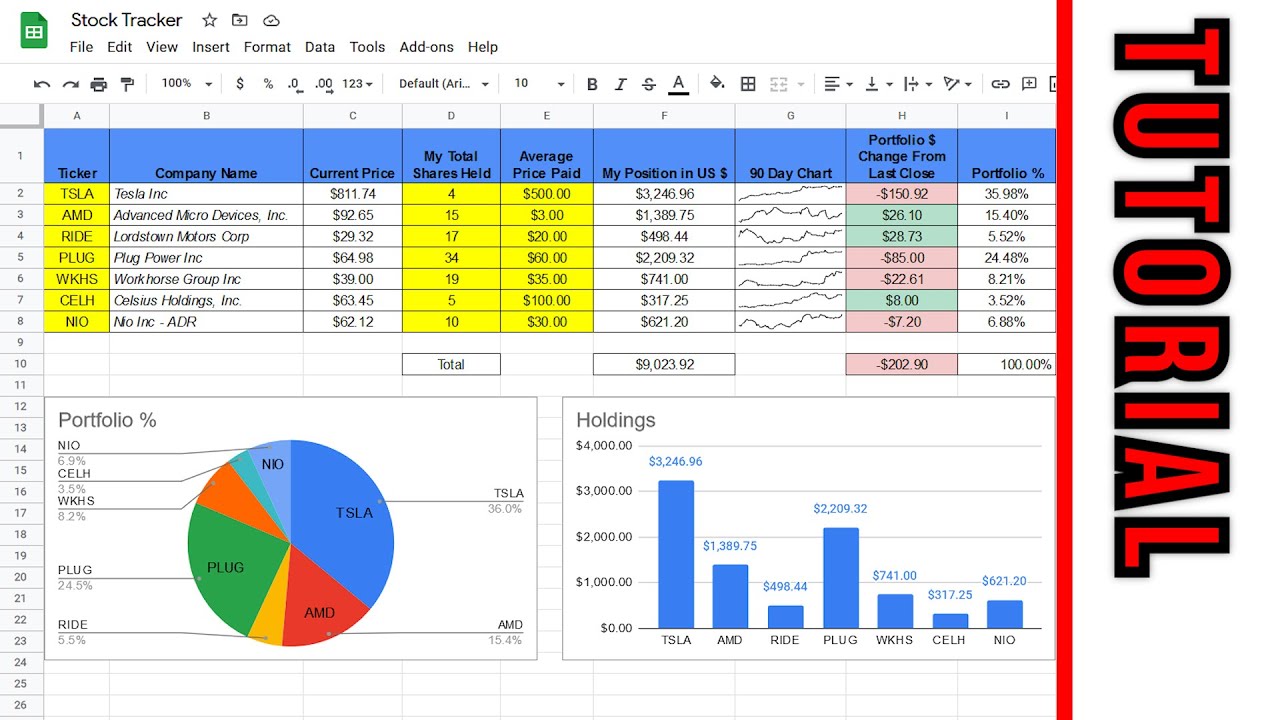
Task: Click the insert comment icon
Action: [1029, 84]
